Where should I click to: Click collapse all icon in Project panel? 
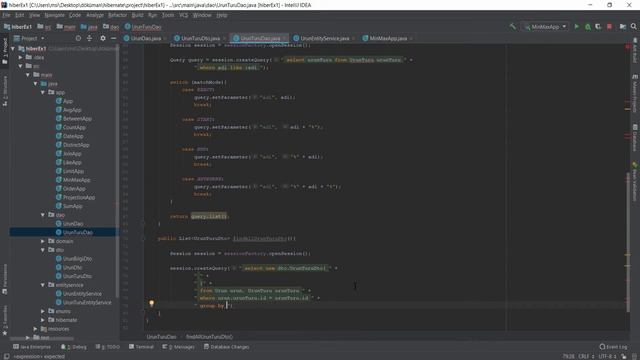click(89, 38)
